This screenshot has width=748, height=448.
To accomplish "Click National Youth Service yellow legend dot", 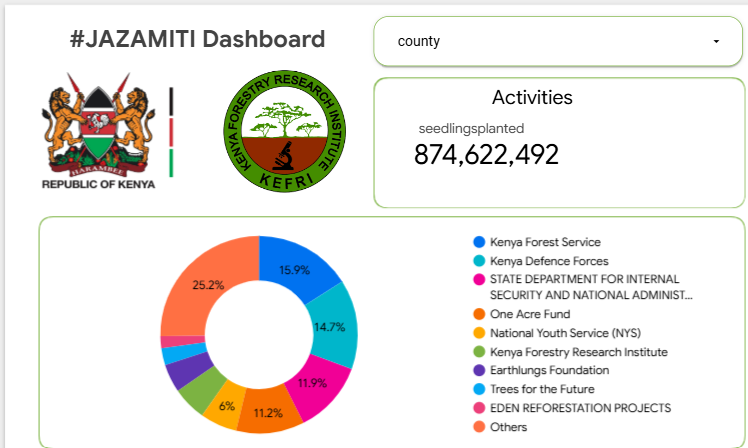I will click(x=479, y=333).
